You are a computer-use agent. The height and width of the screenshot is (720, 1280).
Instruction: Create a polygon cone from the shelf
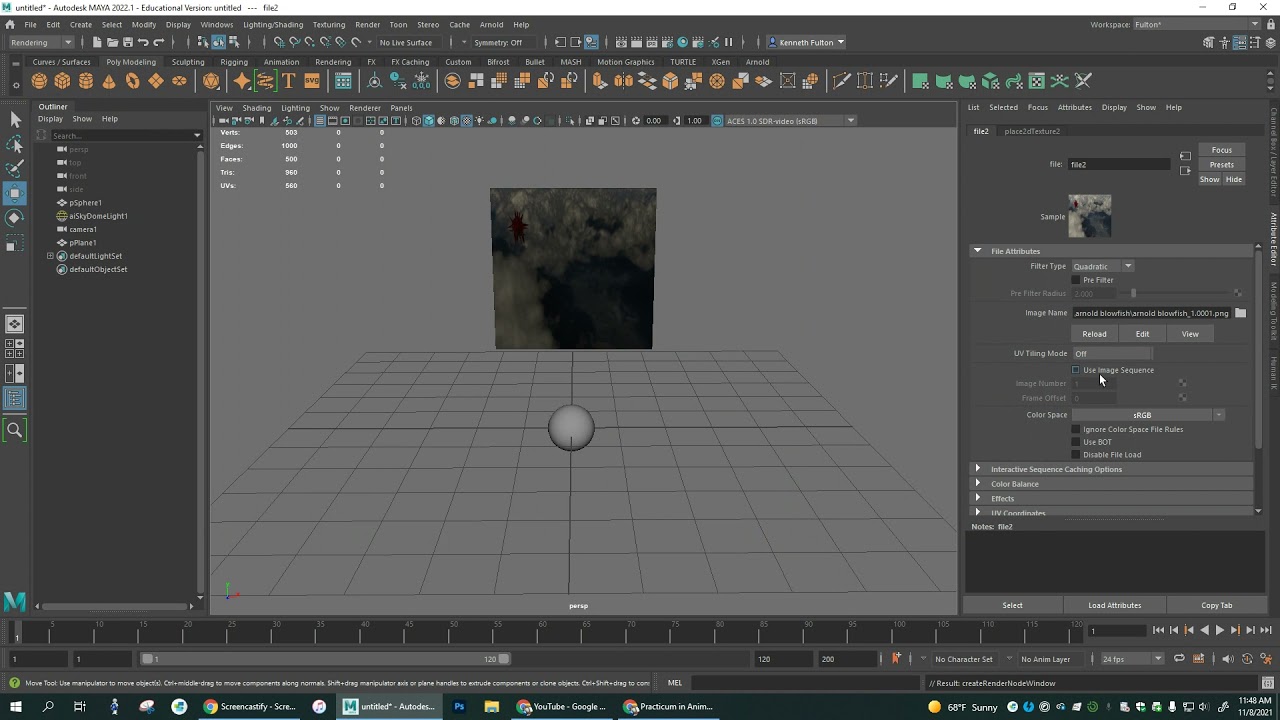click(x=109, y=81)
